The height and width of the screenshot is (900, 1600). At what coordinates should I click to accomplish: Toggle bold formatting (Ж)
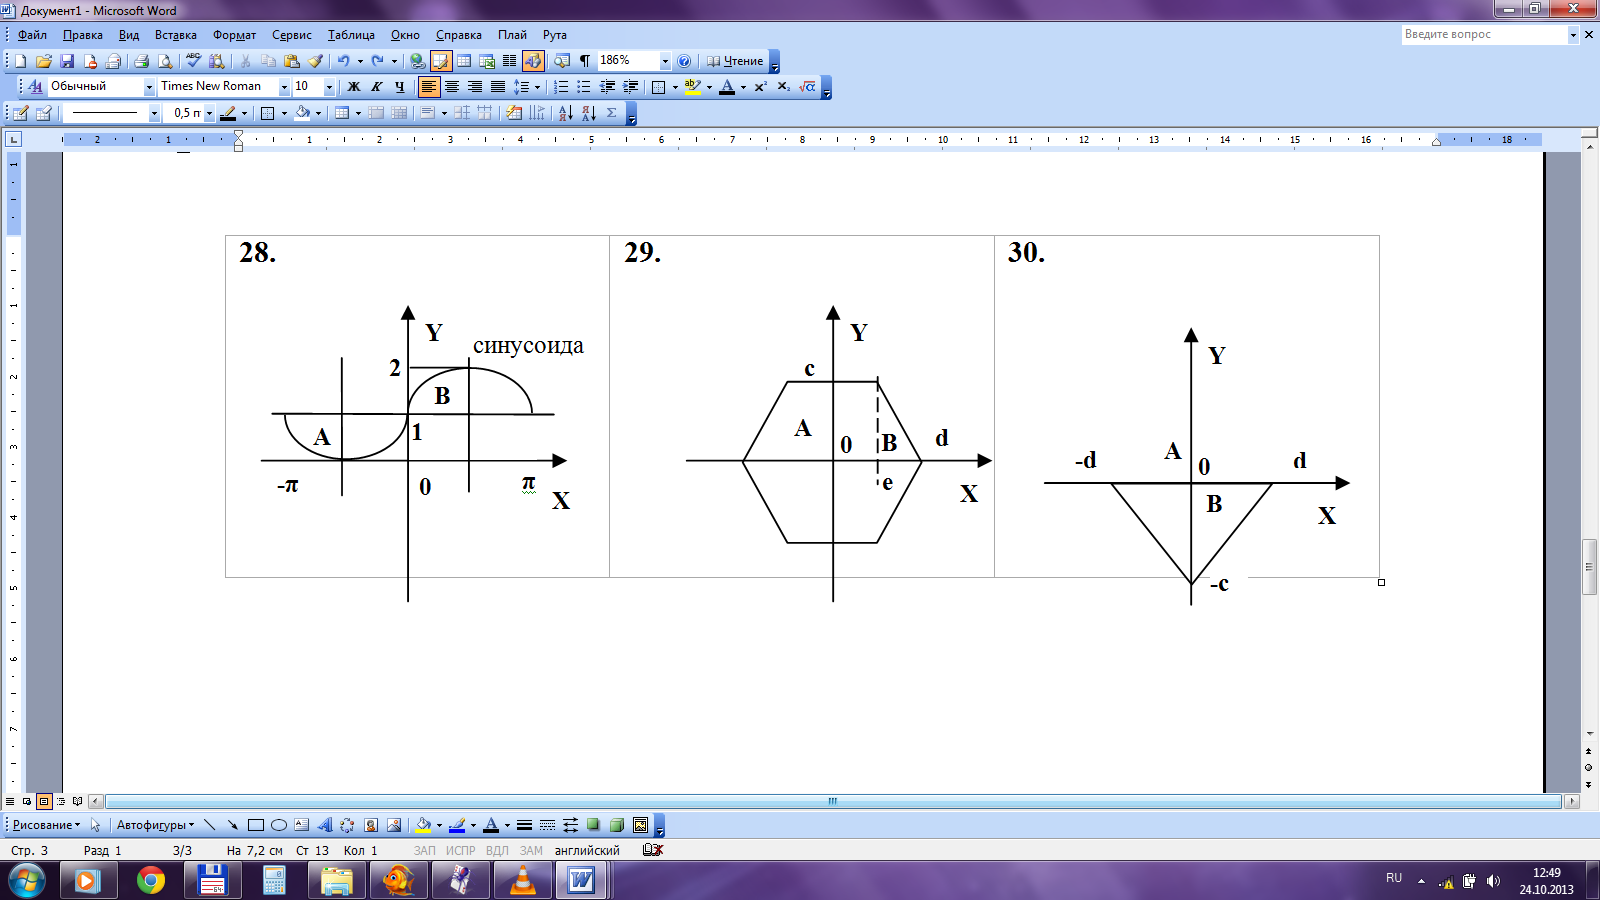pos(353,87)
